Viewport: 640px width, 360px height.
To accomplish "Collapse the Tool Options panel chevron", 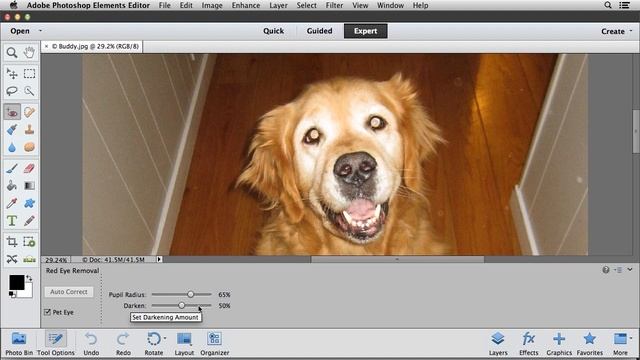I will coord(630,269).
